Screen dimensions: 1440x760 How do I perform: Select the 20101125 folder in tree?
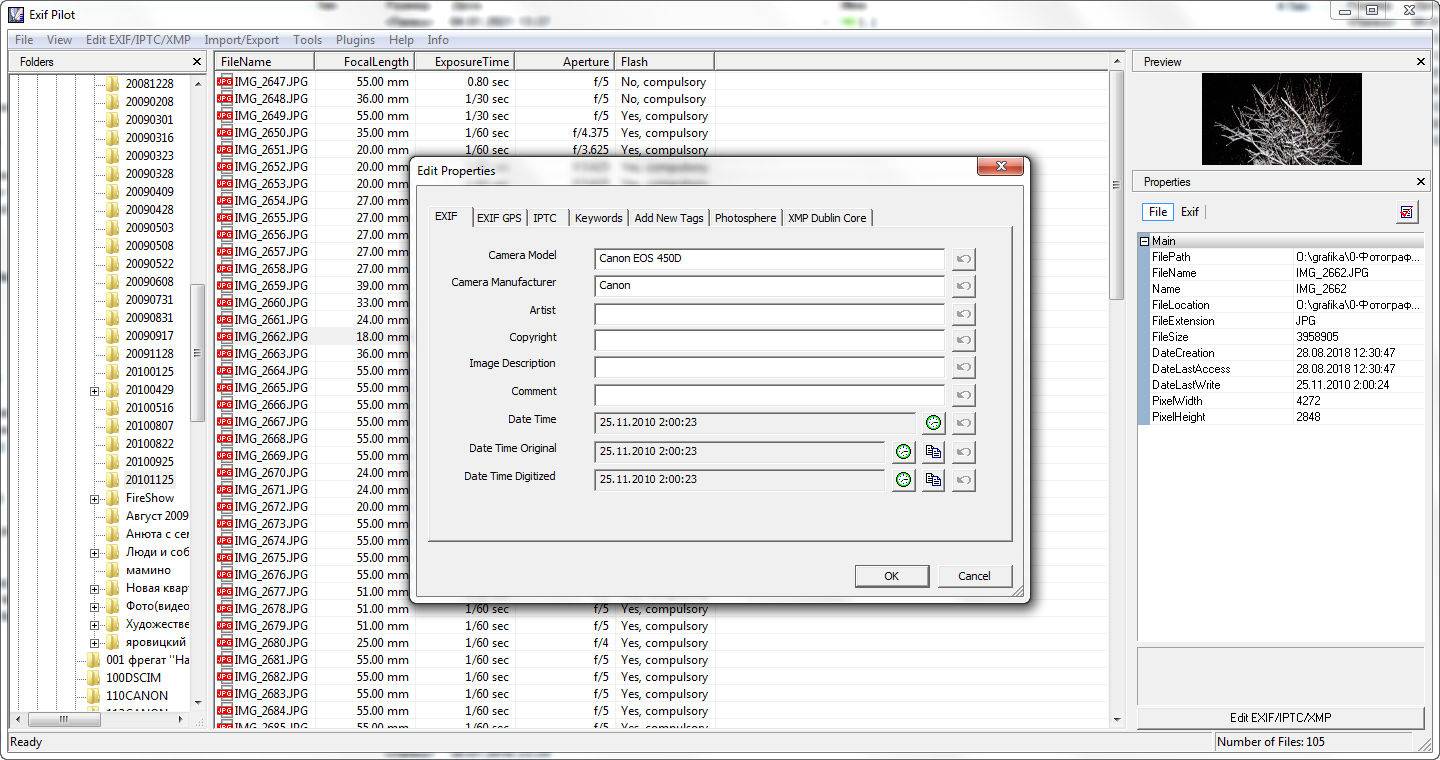[x=149, y=480]
